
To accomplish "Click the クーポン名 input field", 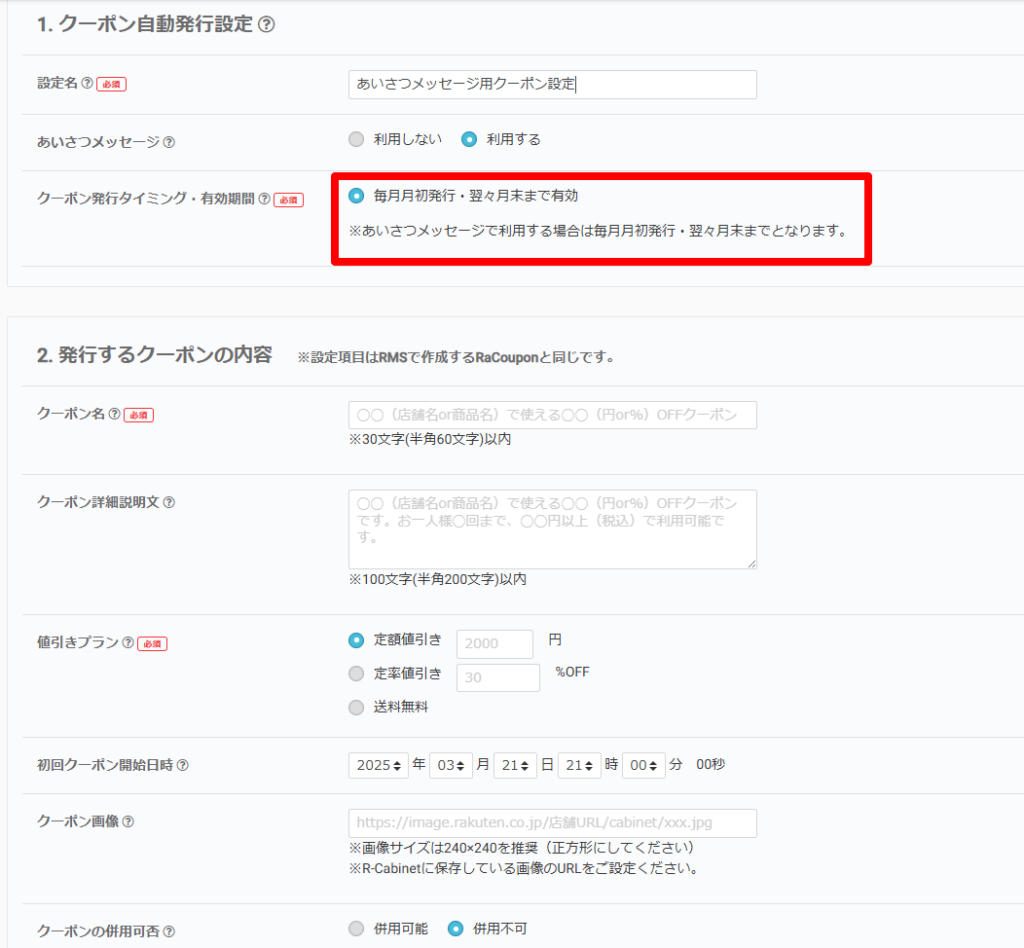I will pos(552,415).
